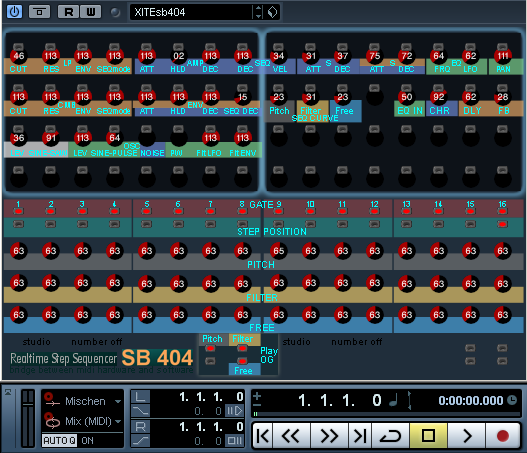This screenshot has height=453, width=527.
Task: Collapse transport panel with top-left arrow icon
Action: click(x=8, y=392)
